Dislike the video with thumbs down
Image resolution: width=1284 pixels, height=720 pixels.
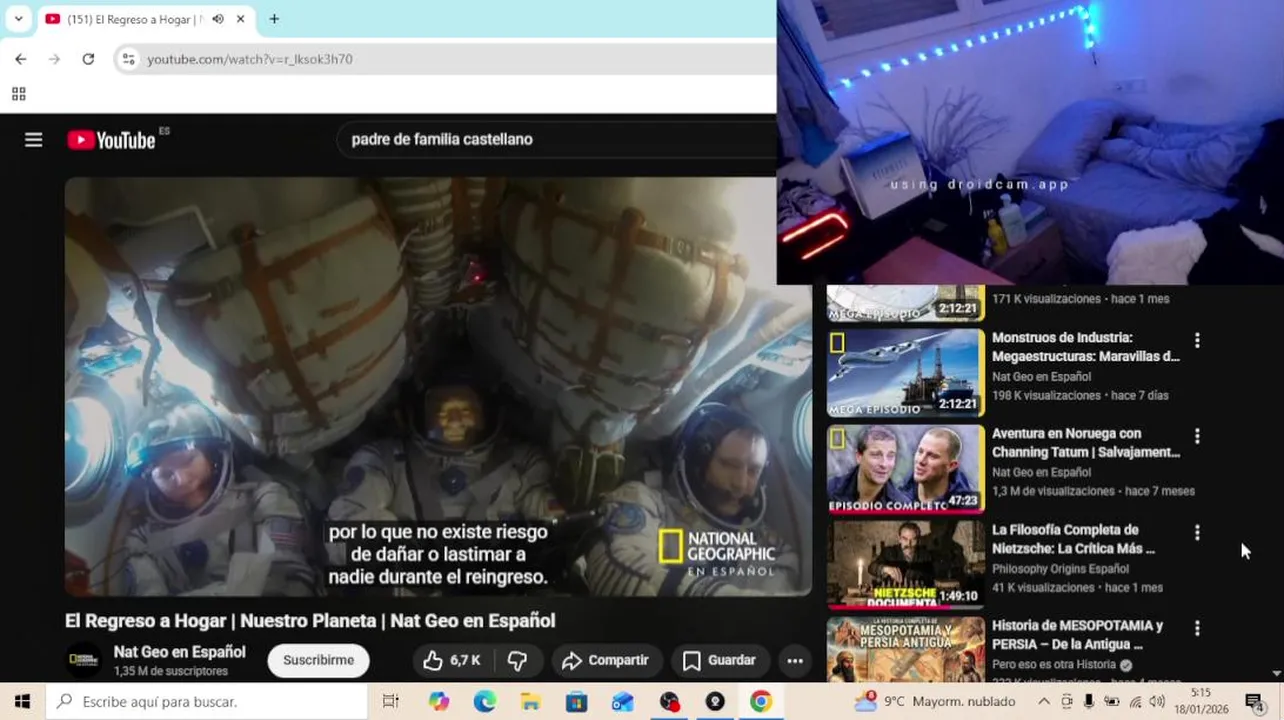click(517, 660)
